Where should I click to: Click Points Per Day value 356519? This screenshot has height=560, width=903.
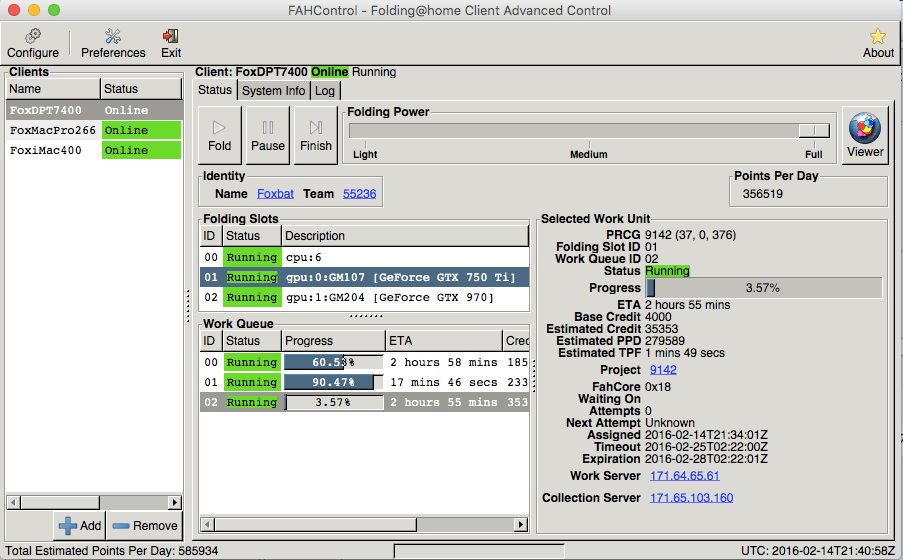762,194
